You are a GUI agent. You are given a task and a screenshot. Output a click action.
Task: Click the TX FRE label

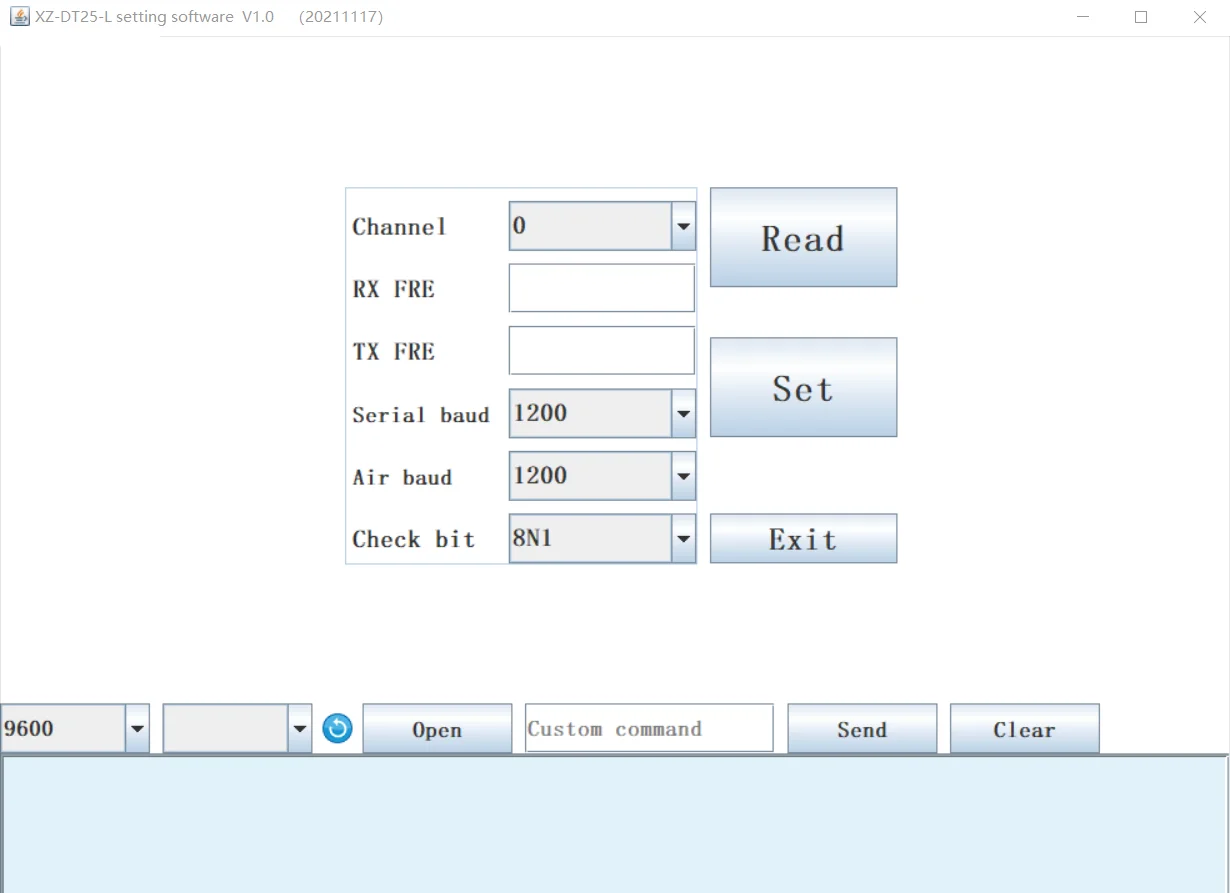(x=393, y=352)
